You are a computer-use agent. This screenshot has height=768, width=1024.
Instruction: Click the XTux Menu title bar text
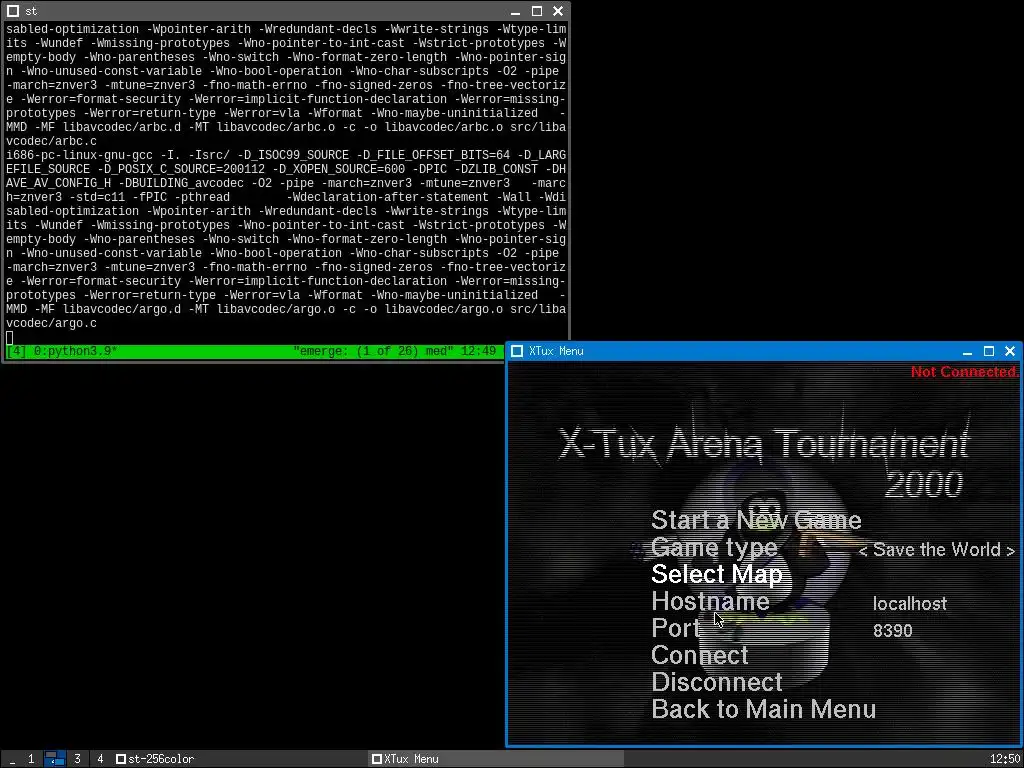pyautogui.click(x=556, y=351)
